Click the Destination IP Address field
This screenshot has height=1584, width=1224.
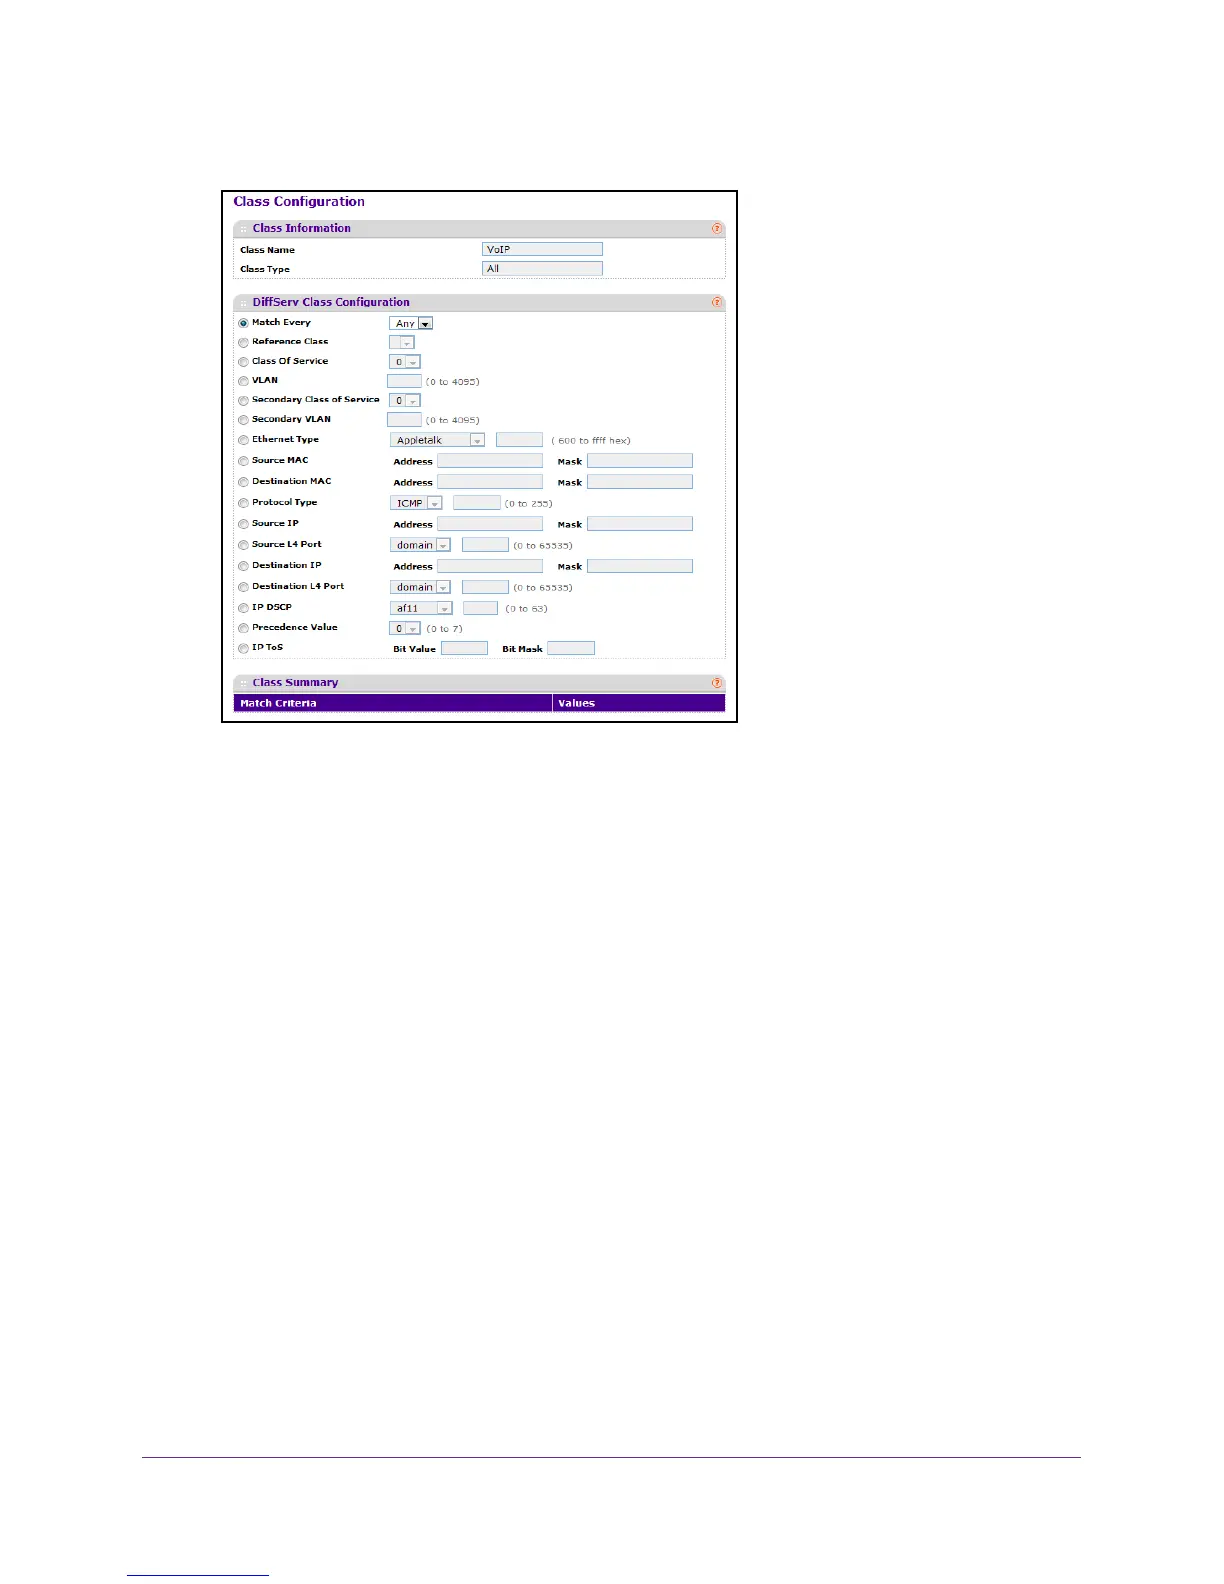point(490,566)
